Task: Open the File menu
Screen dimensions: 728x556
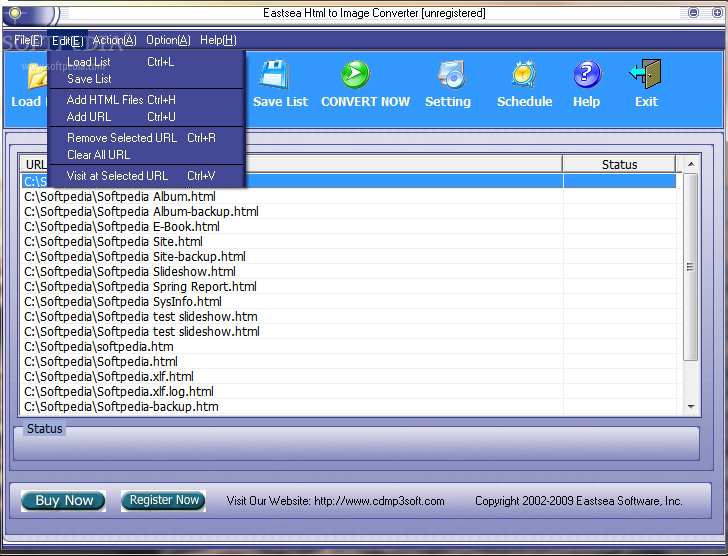Action: tap(28, 40)
